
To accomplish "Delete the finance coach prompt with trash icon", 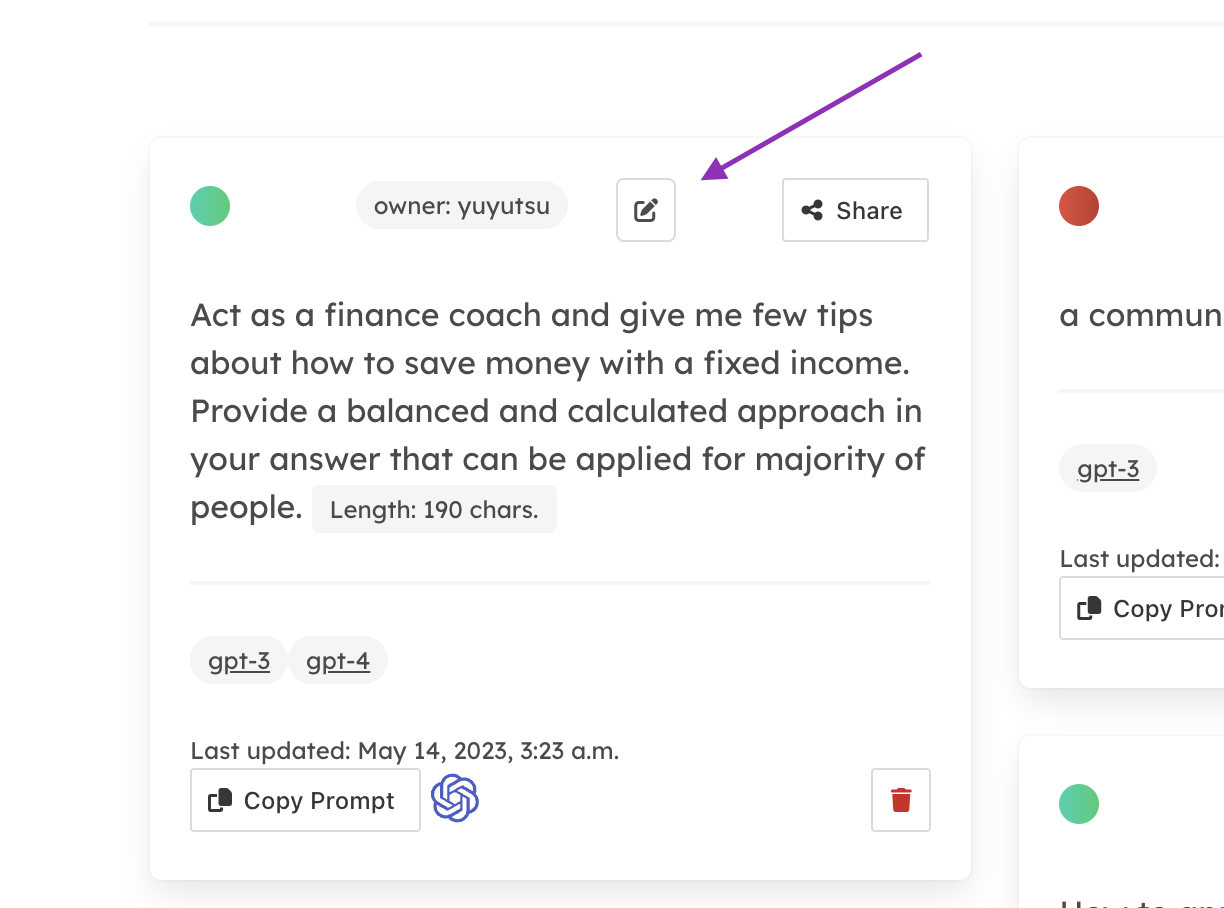I will pyautogui.click(x=901, y=800).
